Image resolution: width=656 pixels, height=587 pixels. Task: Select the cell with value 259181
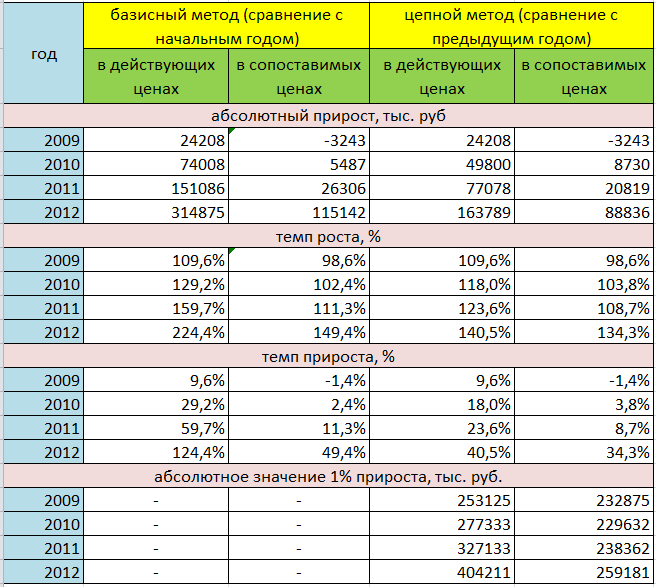click(x=584, y=572)
